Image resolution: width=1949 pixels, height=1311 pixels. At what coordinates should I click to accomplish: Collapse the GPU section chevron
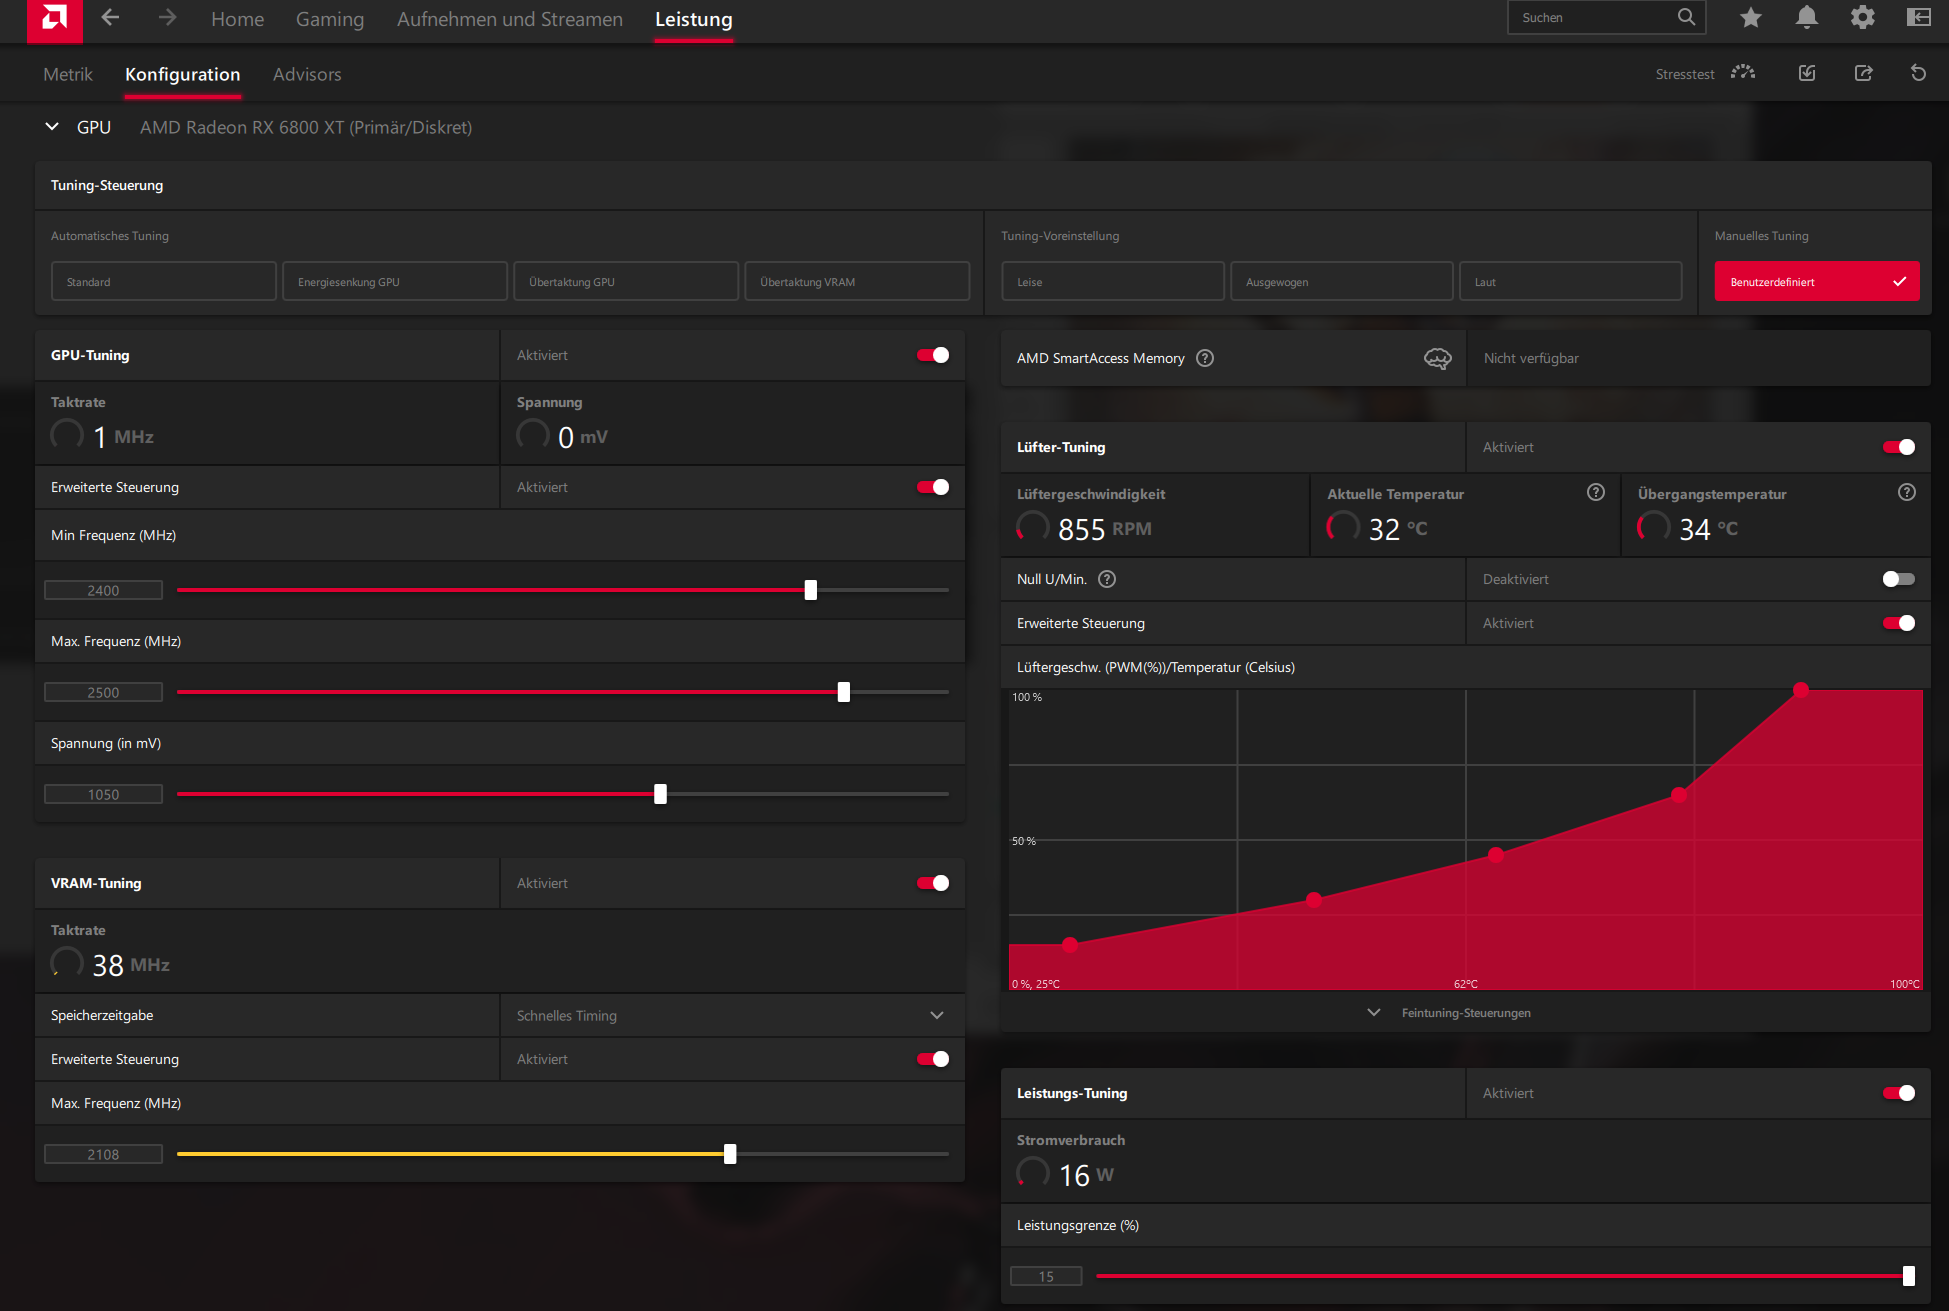52,127
